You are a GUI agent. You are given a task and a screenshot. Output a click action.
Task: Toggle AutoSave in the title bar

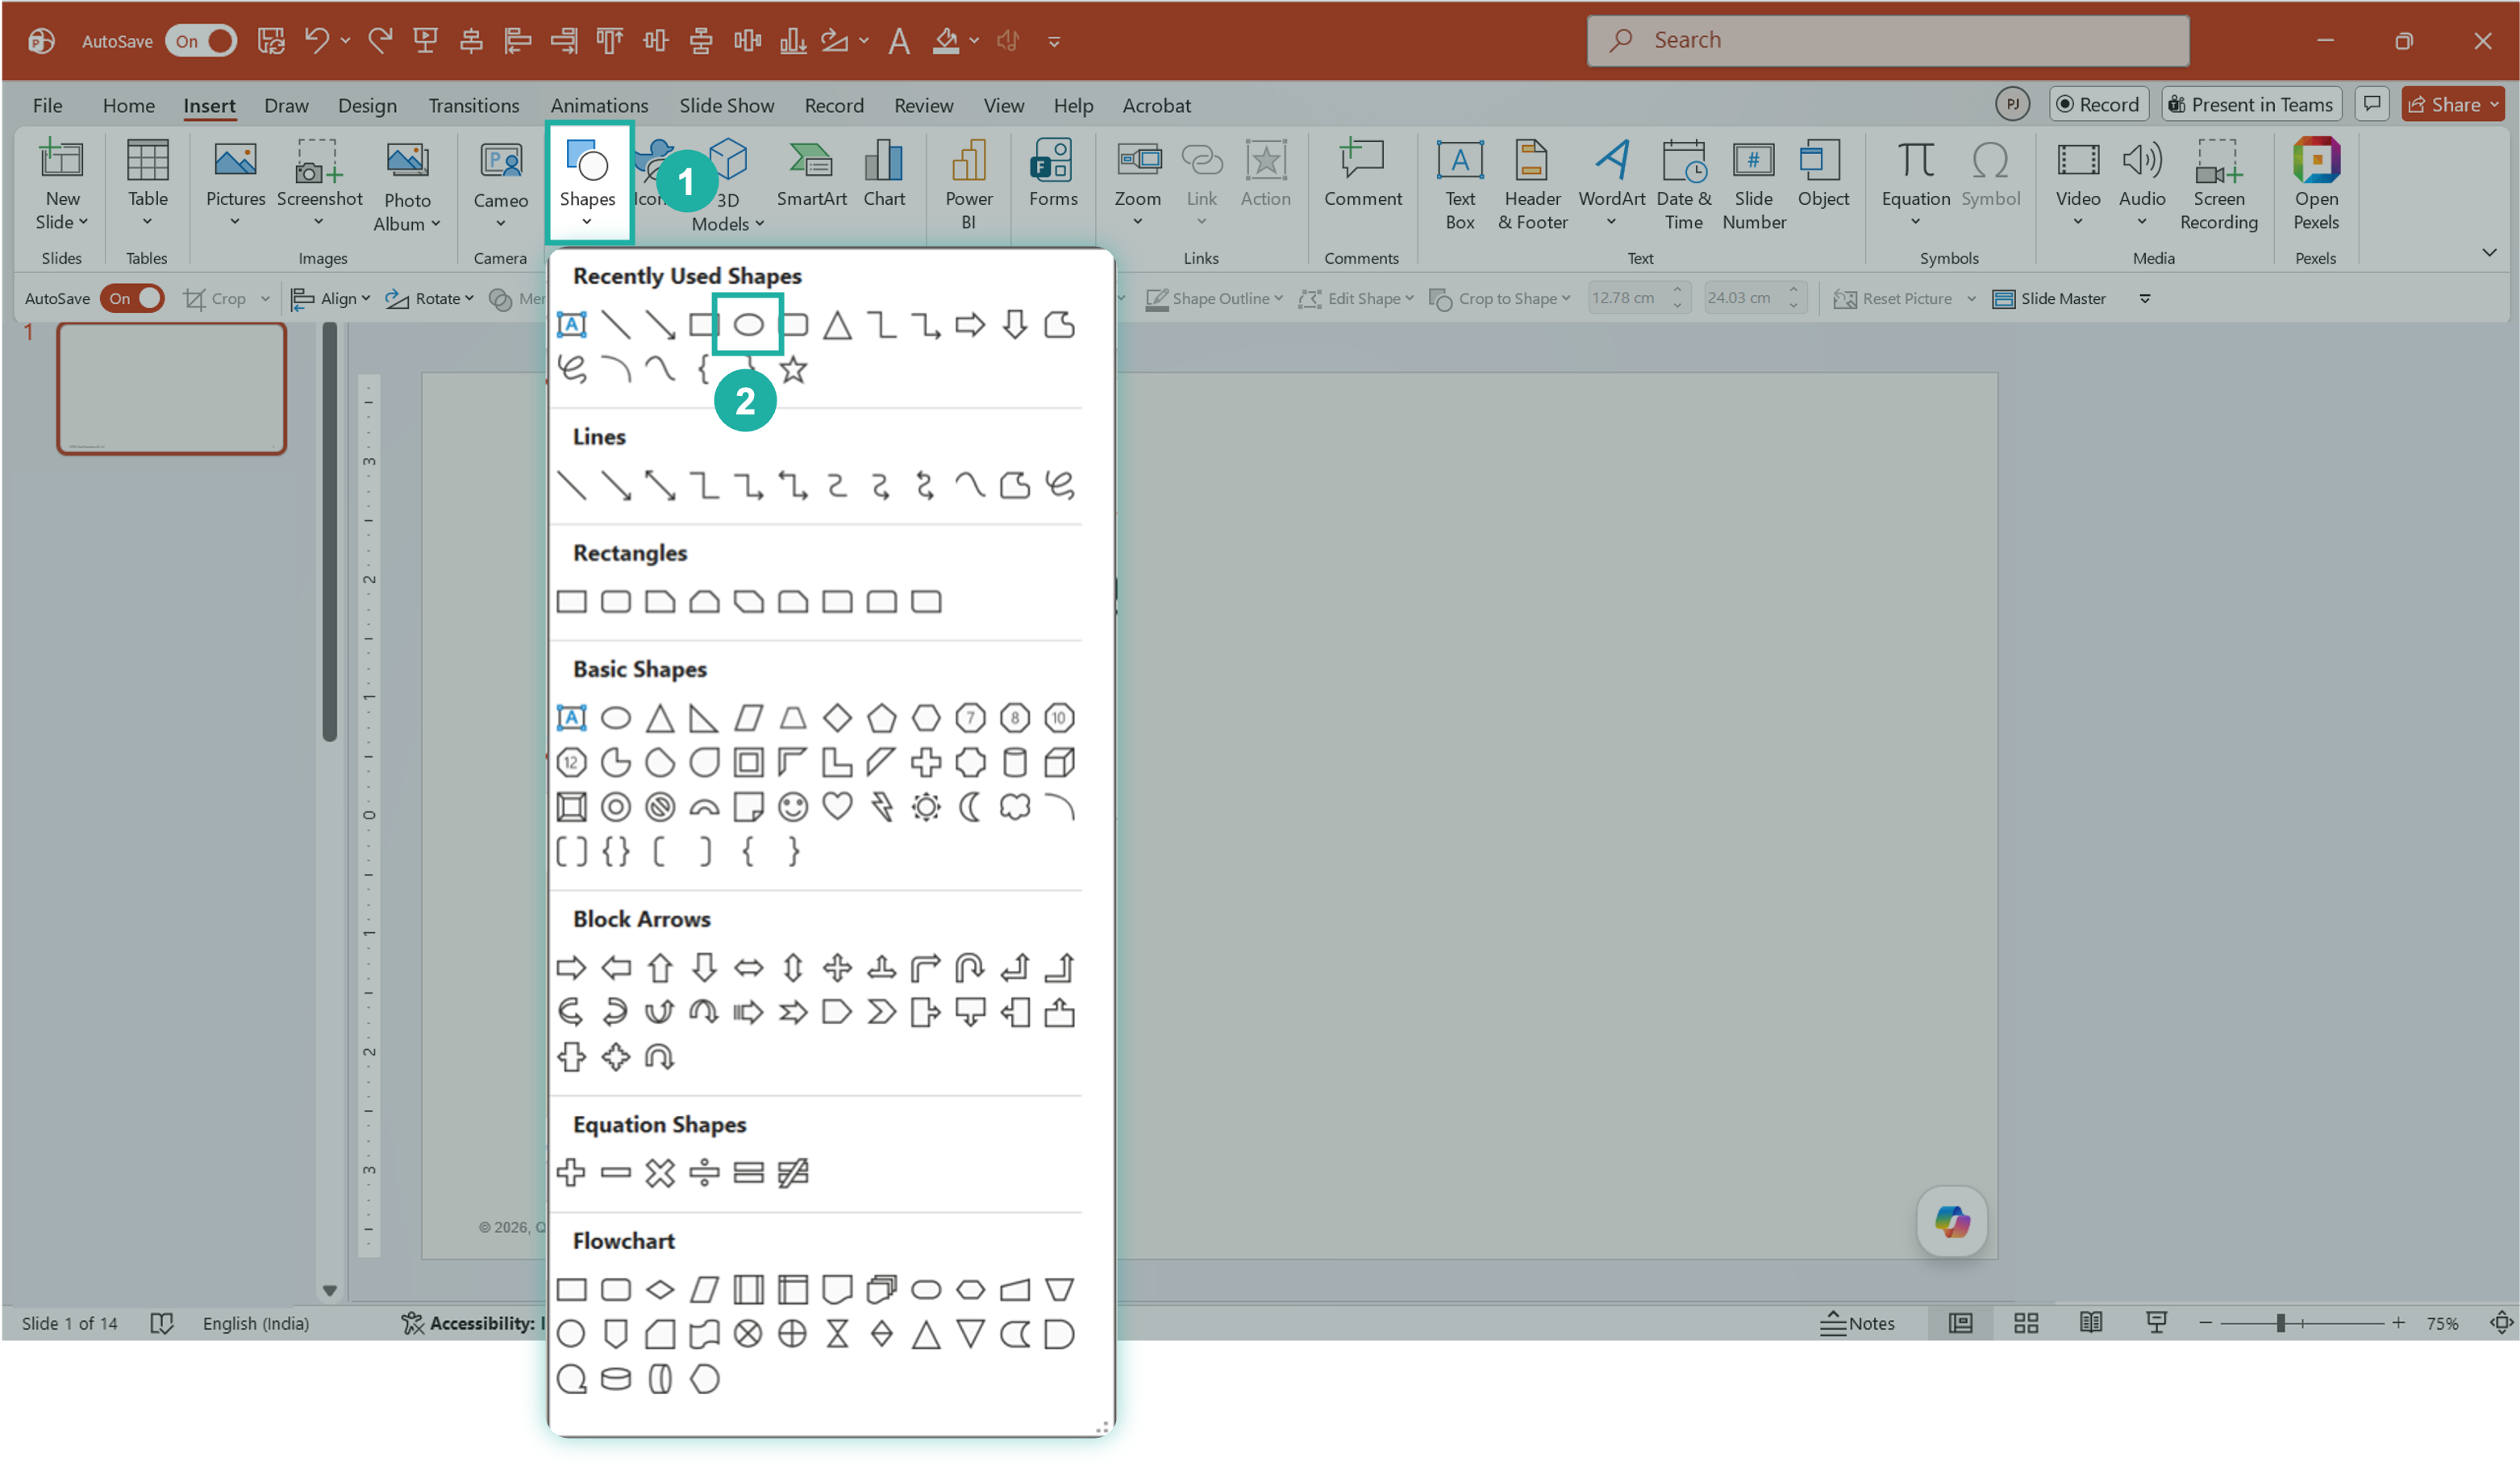coord(201,41)
